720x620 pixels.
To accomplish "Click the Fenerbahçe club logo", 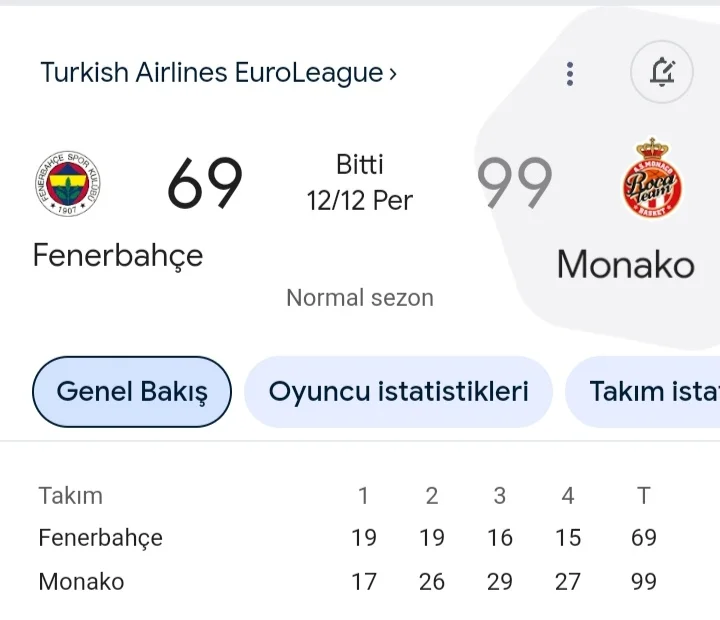I will [68, 184].
